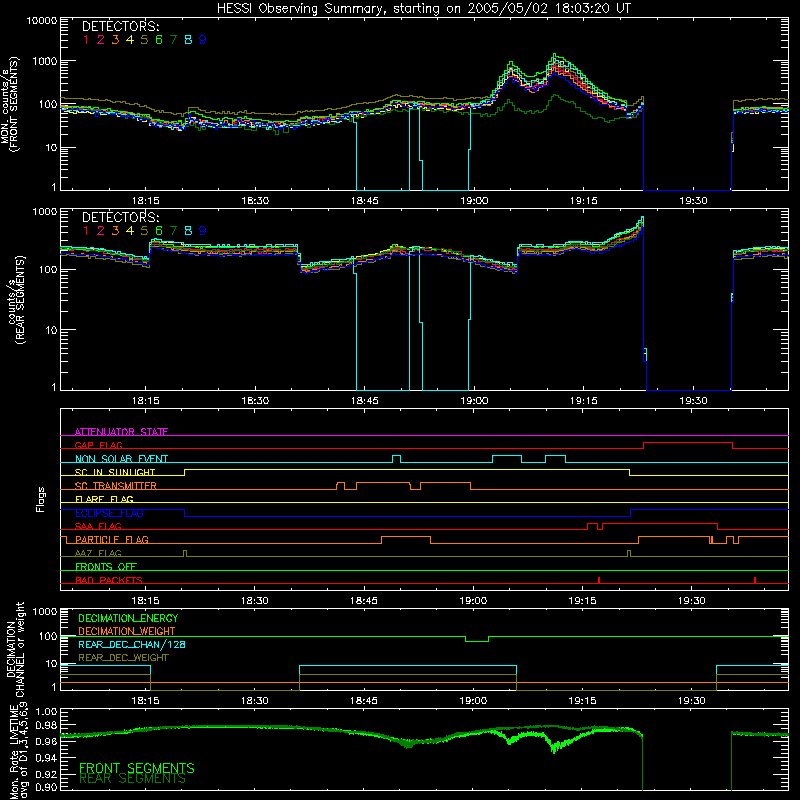Click detector '3' in rear segments legend
Image resolution: width=800 pixels, height=800 pixels.
click(x=115, y=231)
